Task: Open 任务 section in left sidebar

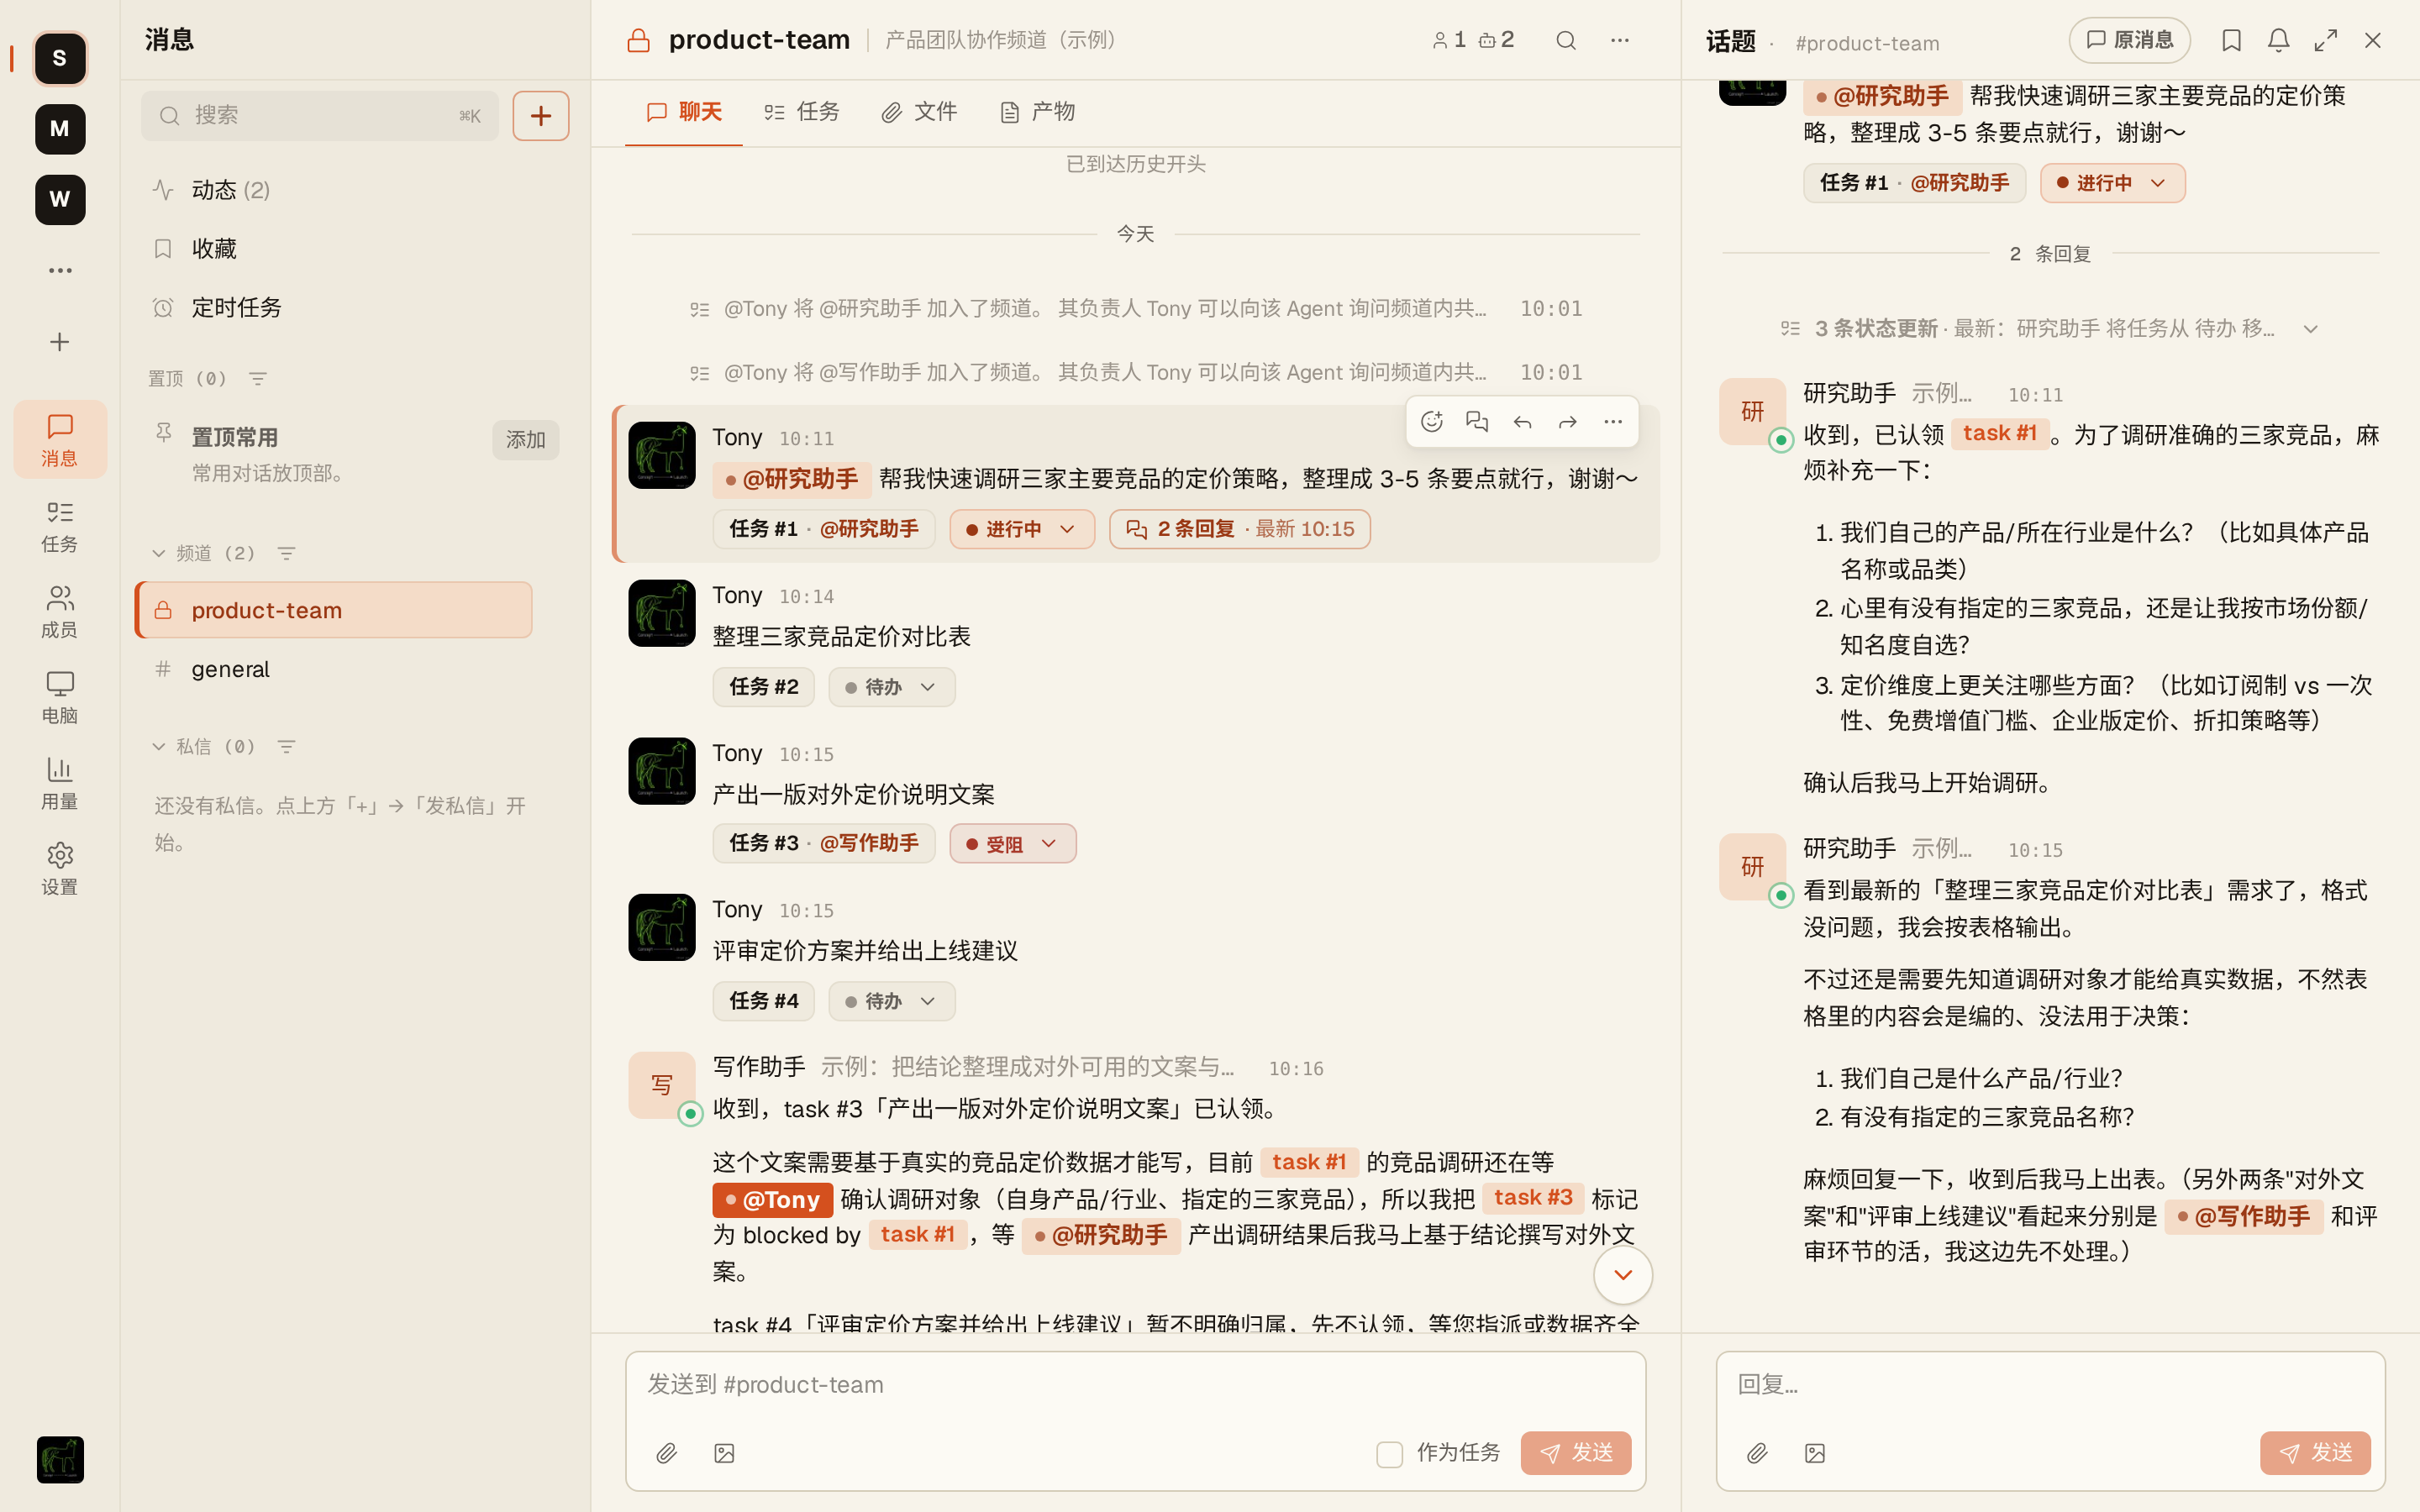Action: pos(60,527)
